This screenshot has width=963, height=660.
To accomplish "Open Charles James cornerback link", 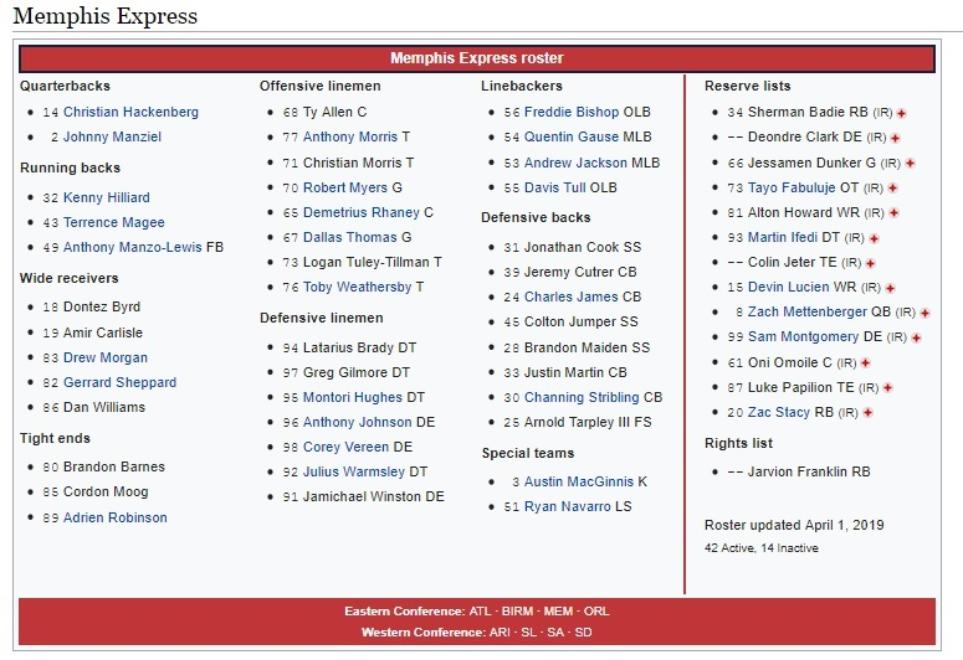I will [x=571, y=297].
